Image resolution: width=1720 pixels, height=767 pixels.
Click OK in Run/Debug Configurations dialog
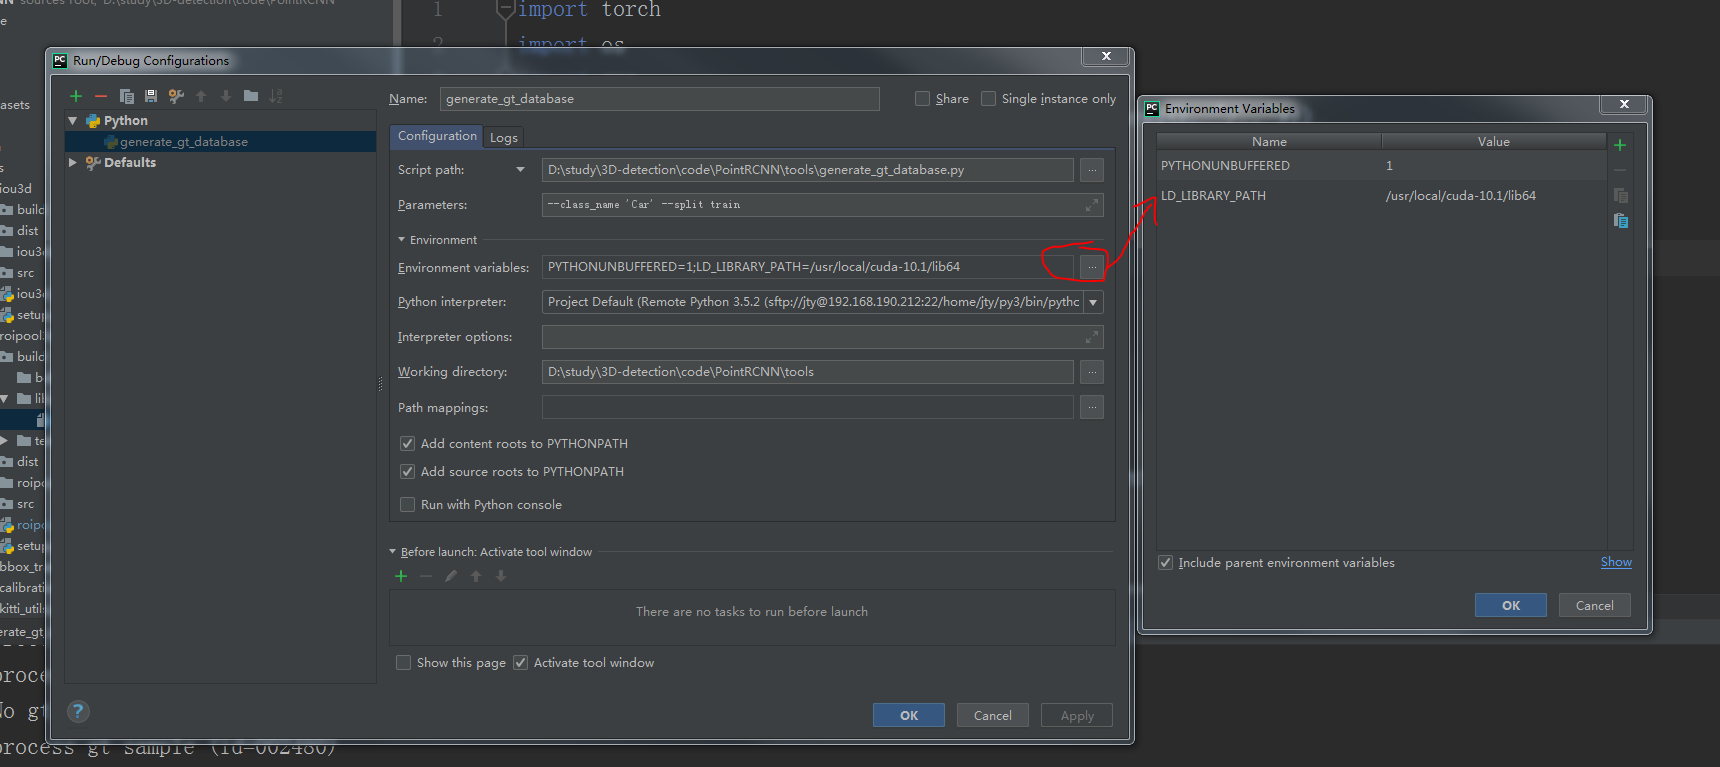(x=908, y=715)
